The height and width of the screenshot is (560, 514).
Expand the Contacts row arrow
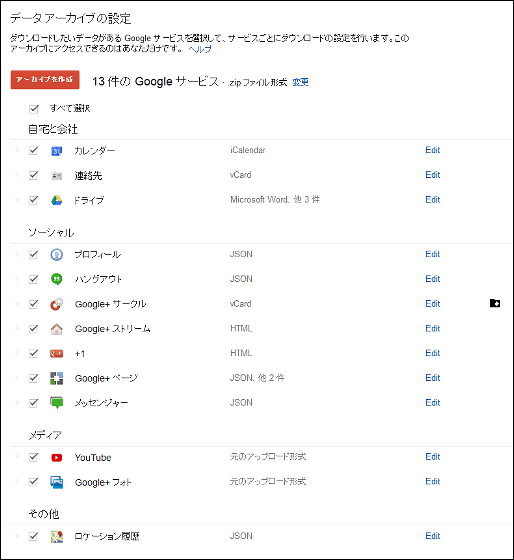(17, 175)
